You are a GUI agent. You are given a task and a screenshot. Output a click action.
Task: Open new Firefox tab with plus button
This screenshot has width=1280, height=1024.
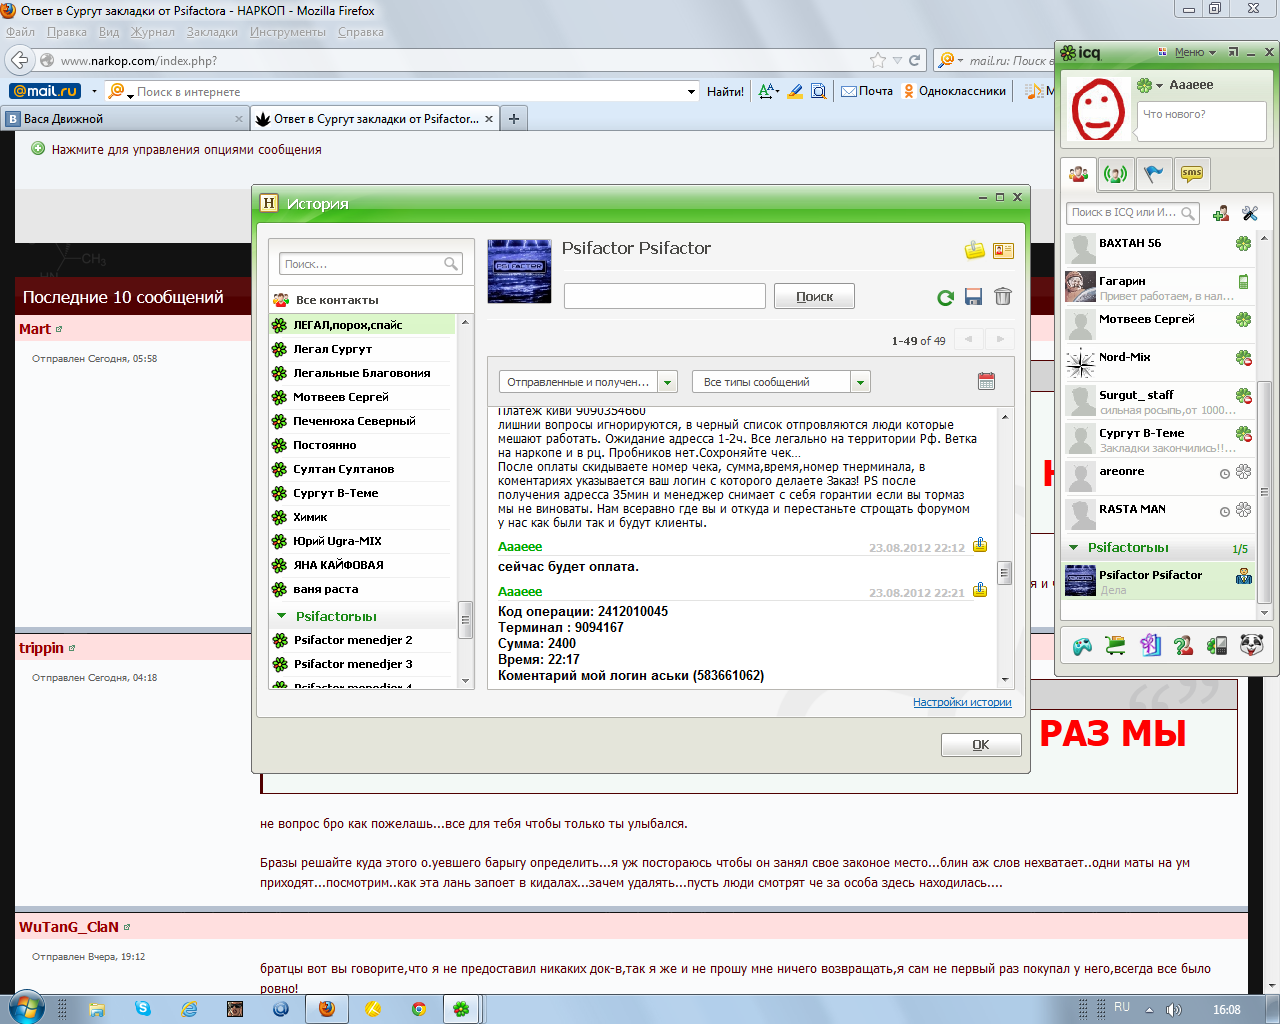pos(514,118)
